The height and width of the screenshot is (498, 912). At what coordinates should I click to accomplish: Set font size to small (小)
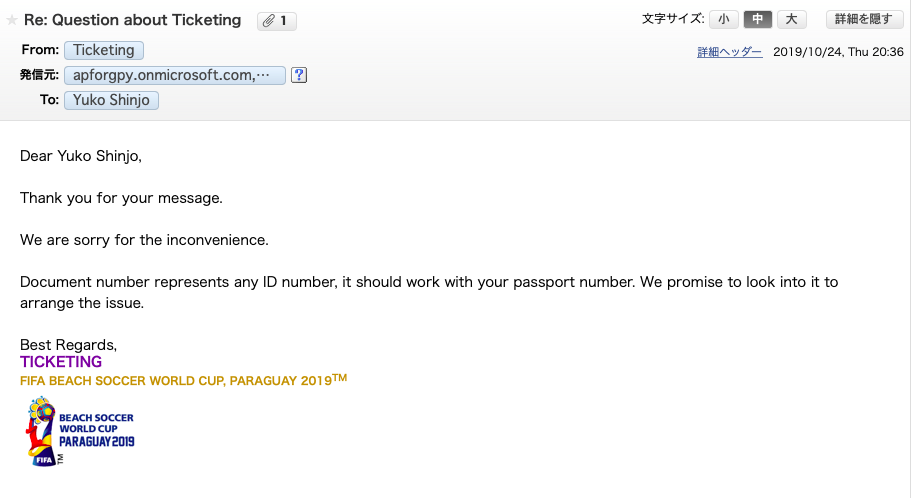click(x=724, y=19)
